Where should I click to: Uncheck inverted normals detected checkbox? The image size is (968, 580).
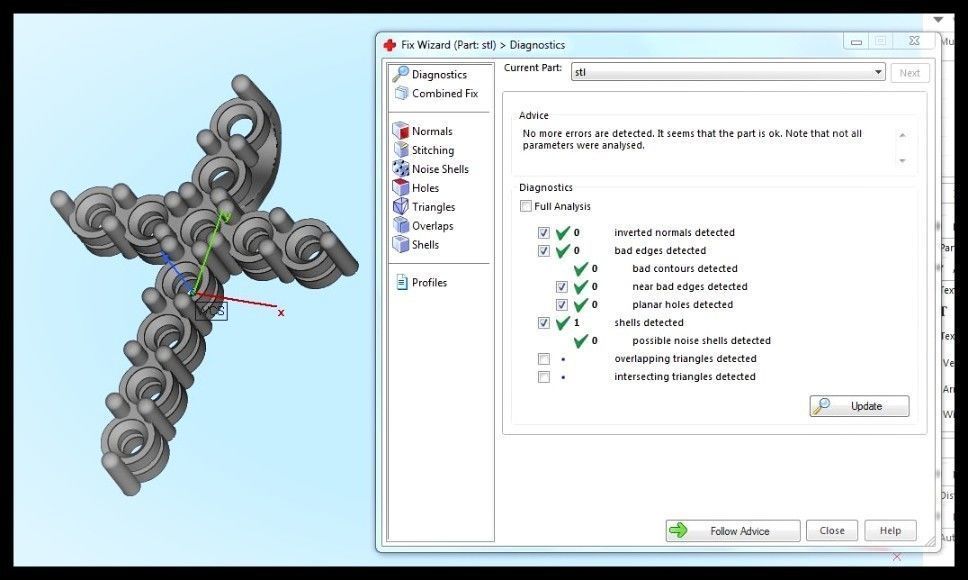click(x=543, y=233)
